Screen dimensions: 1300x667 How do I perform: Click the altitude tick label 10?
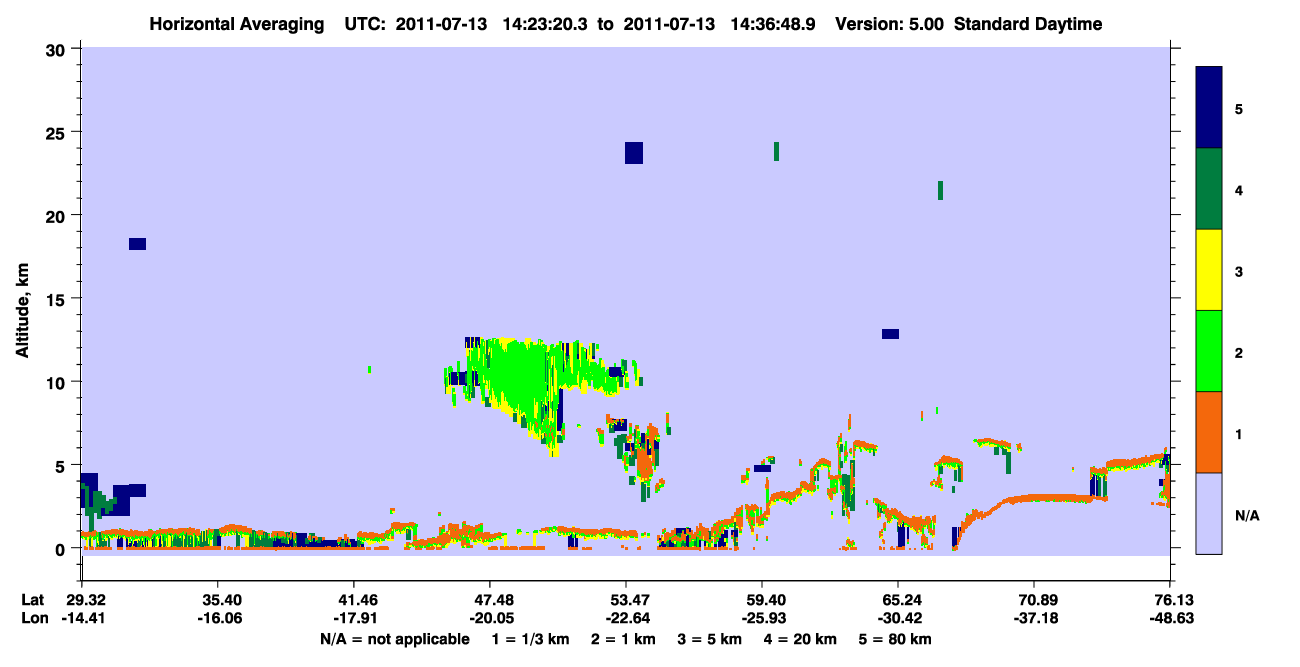click(58, 382)
